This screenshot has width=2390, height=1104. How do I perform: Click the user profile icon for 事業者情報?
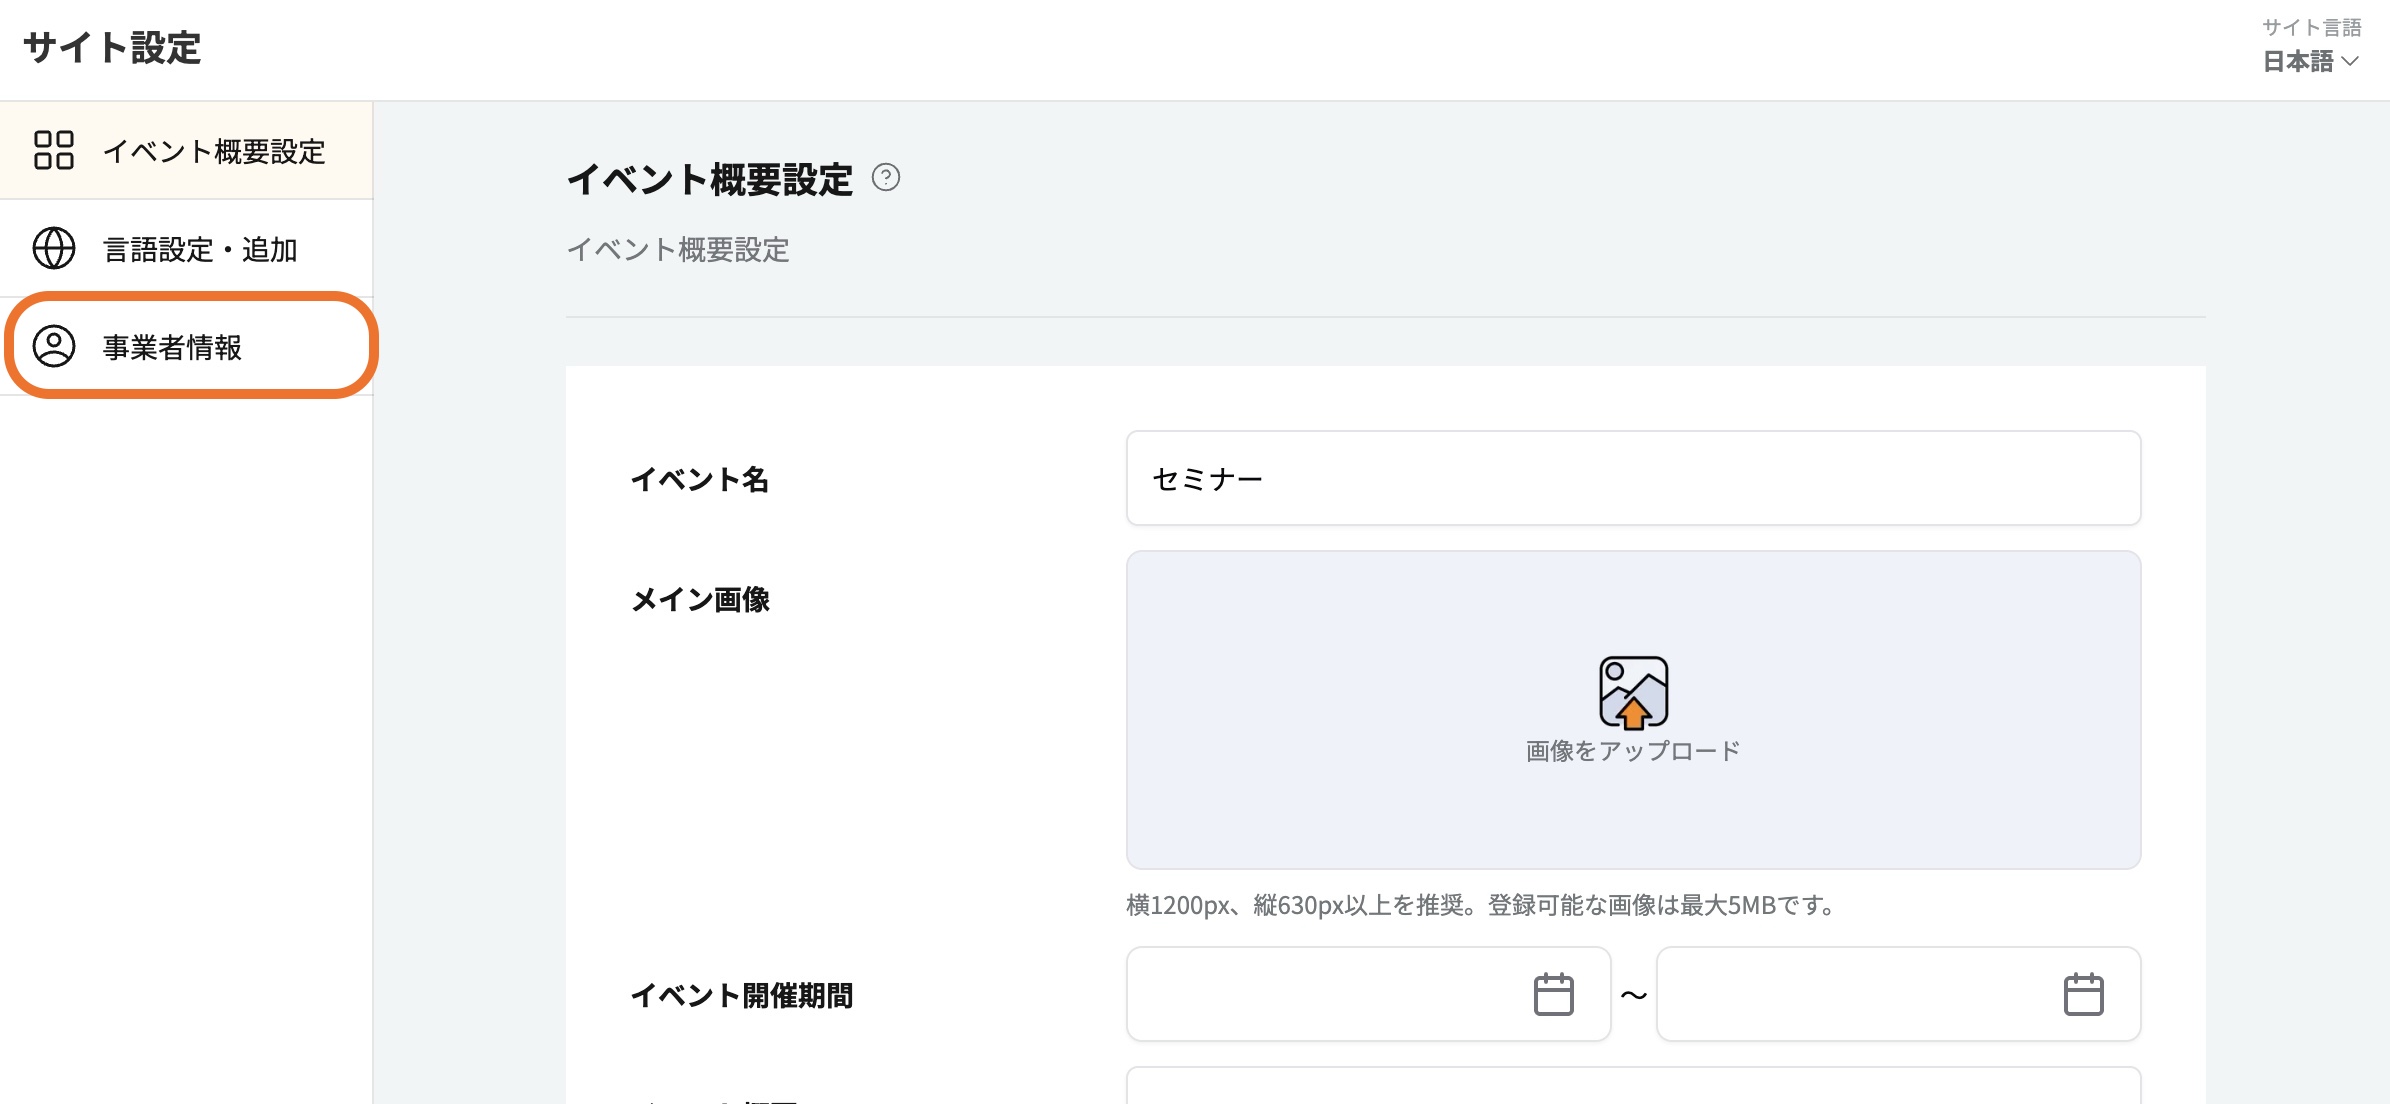point(54,346)
